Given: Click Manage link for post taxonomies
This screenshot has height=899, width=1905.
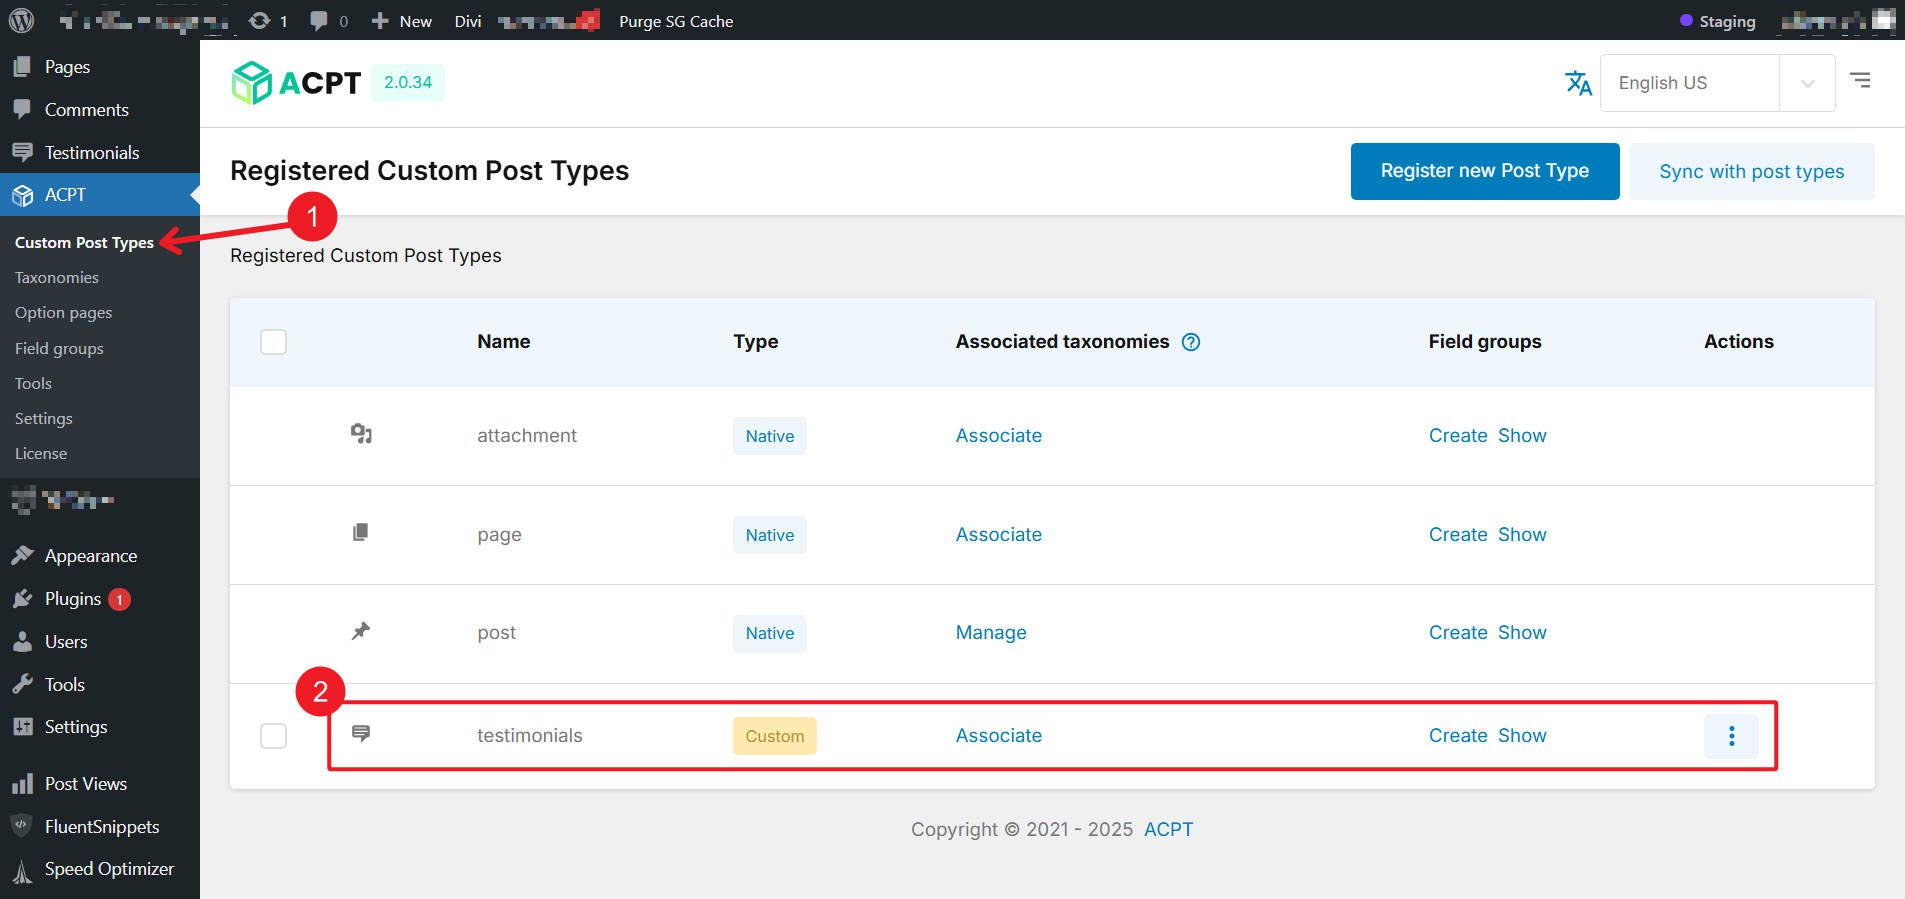Looking at the screenshot, I should coord(990,633).
